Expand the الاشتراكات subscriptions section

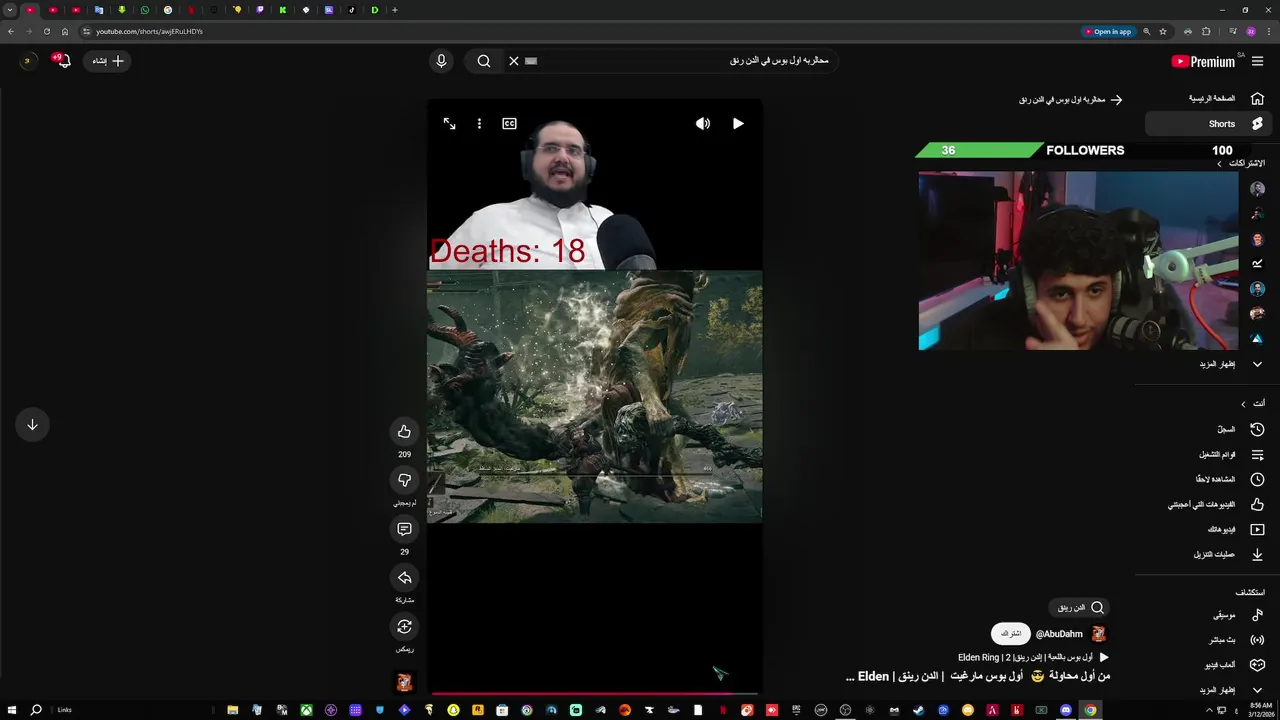1240,163
